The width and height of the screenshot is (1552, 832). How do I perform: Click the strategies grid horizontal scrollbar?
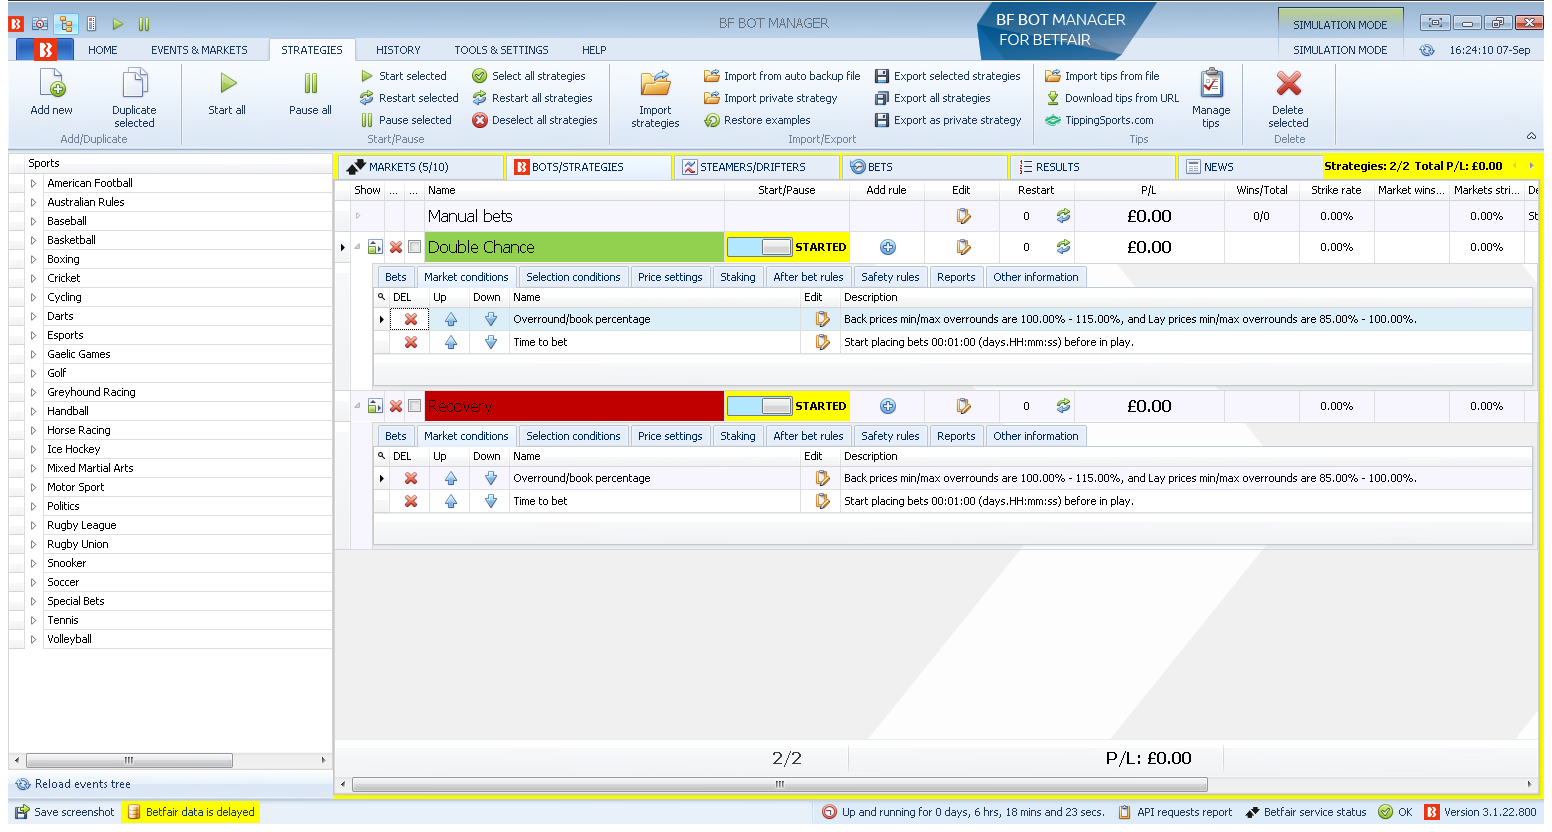tap(779, 784)
